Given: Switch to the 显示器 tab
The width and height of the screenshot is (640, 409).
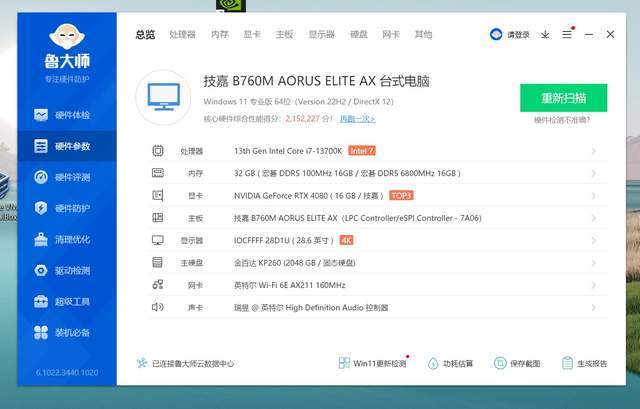Looking at the screenshot, I should coord(322,35).
